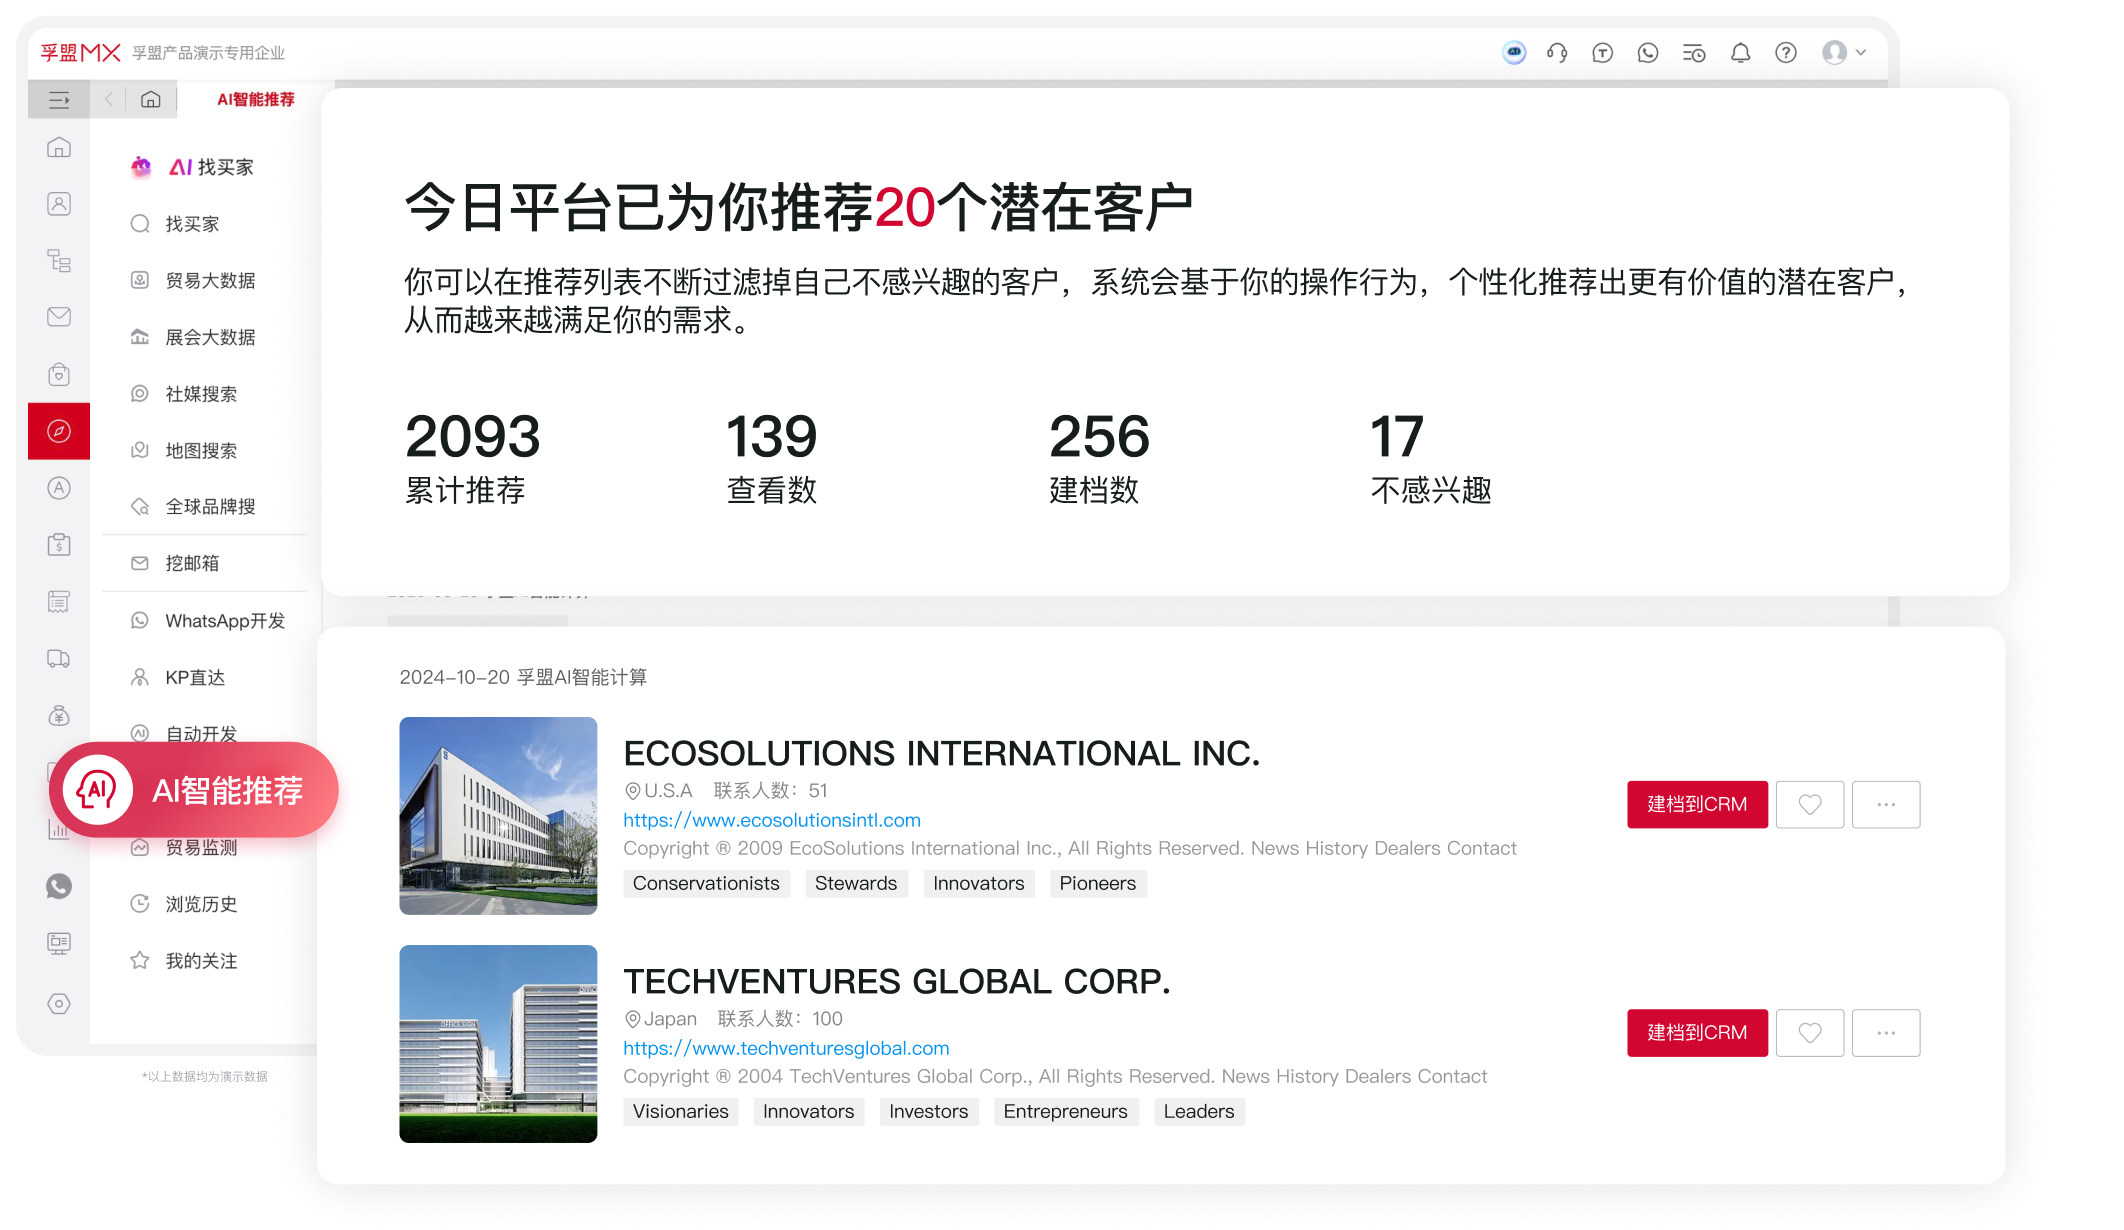Click the help question mark icon
The width and height of the screenshot is (2124, 1230).
1786,53
